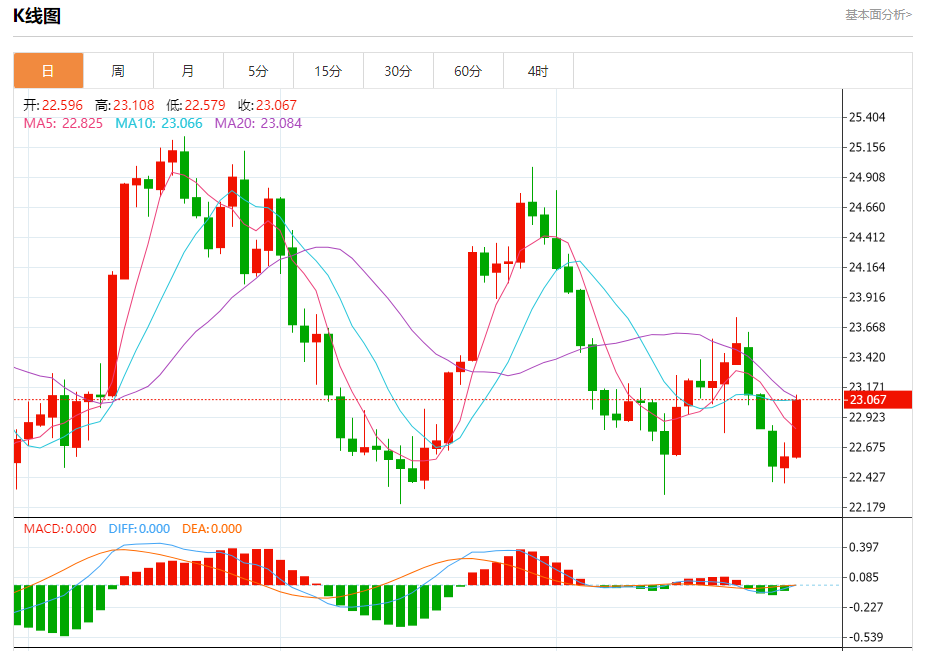Click the 24.164 price axis label
This screenshot has height=651, width=925.
(x=867, y=268)
